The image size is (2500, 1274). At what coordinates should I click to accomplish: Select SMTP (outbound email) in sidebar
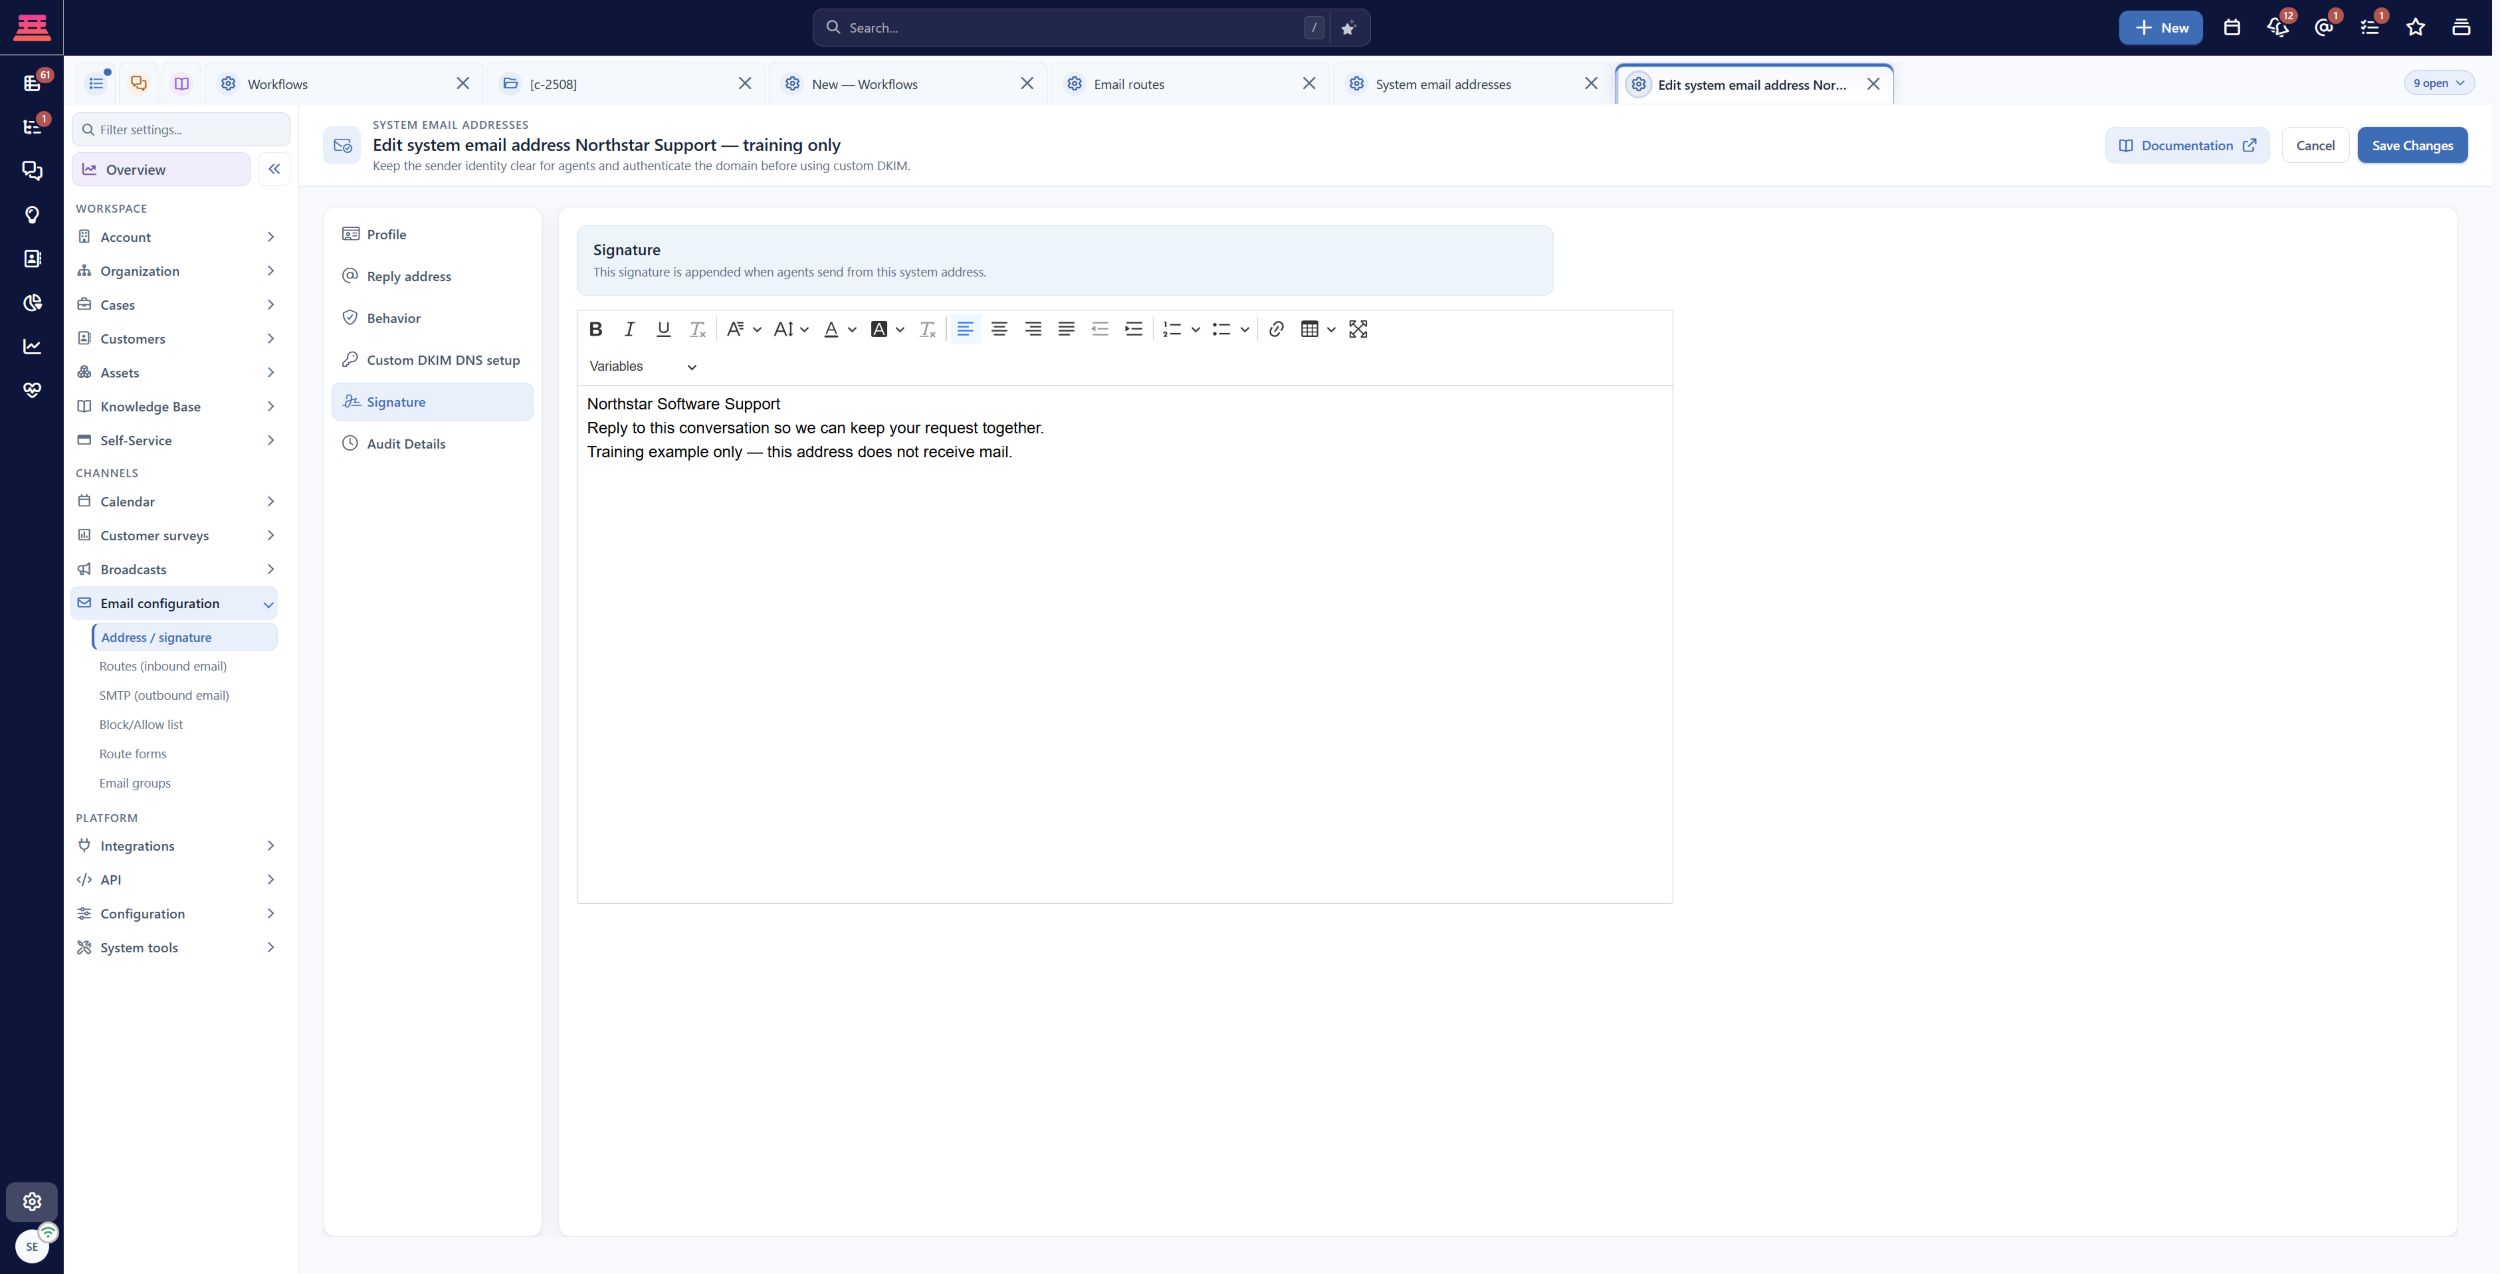click(164, 695)
